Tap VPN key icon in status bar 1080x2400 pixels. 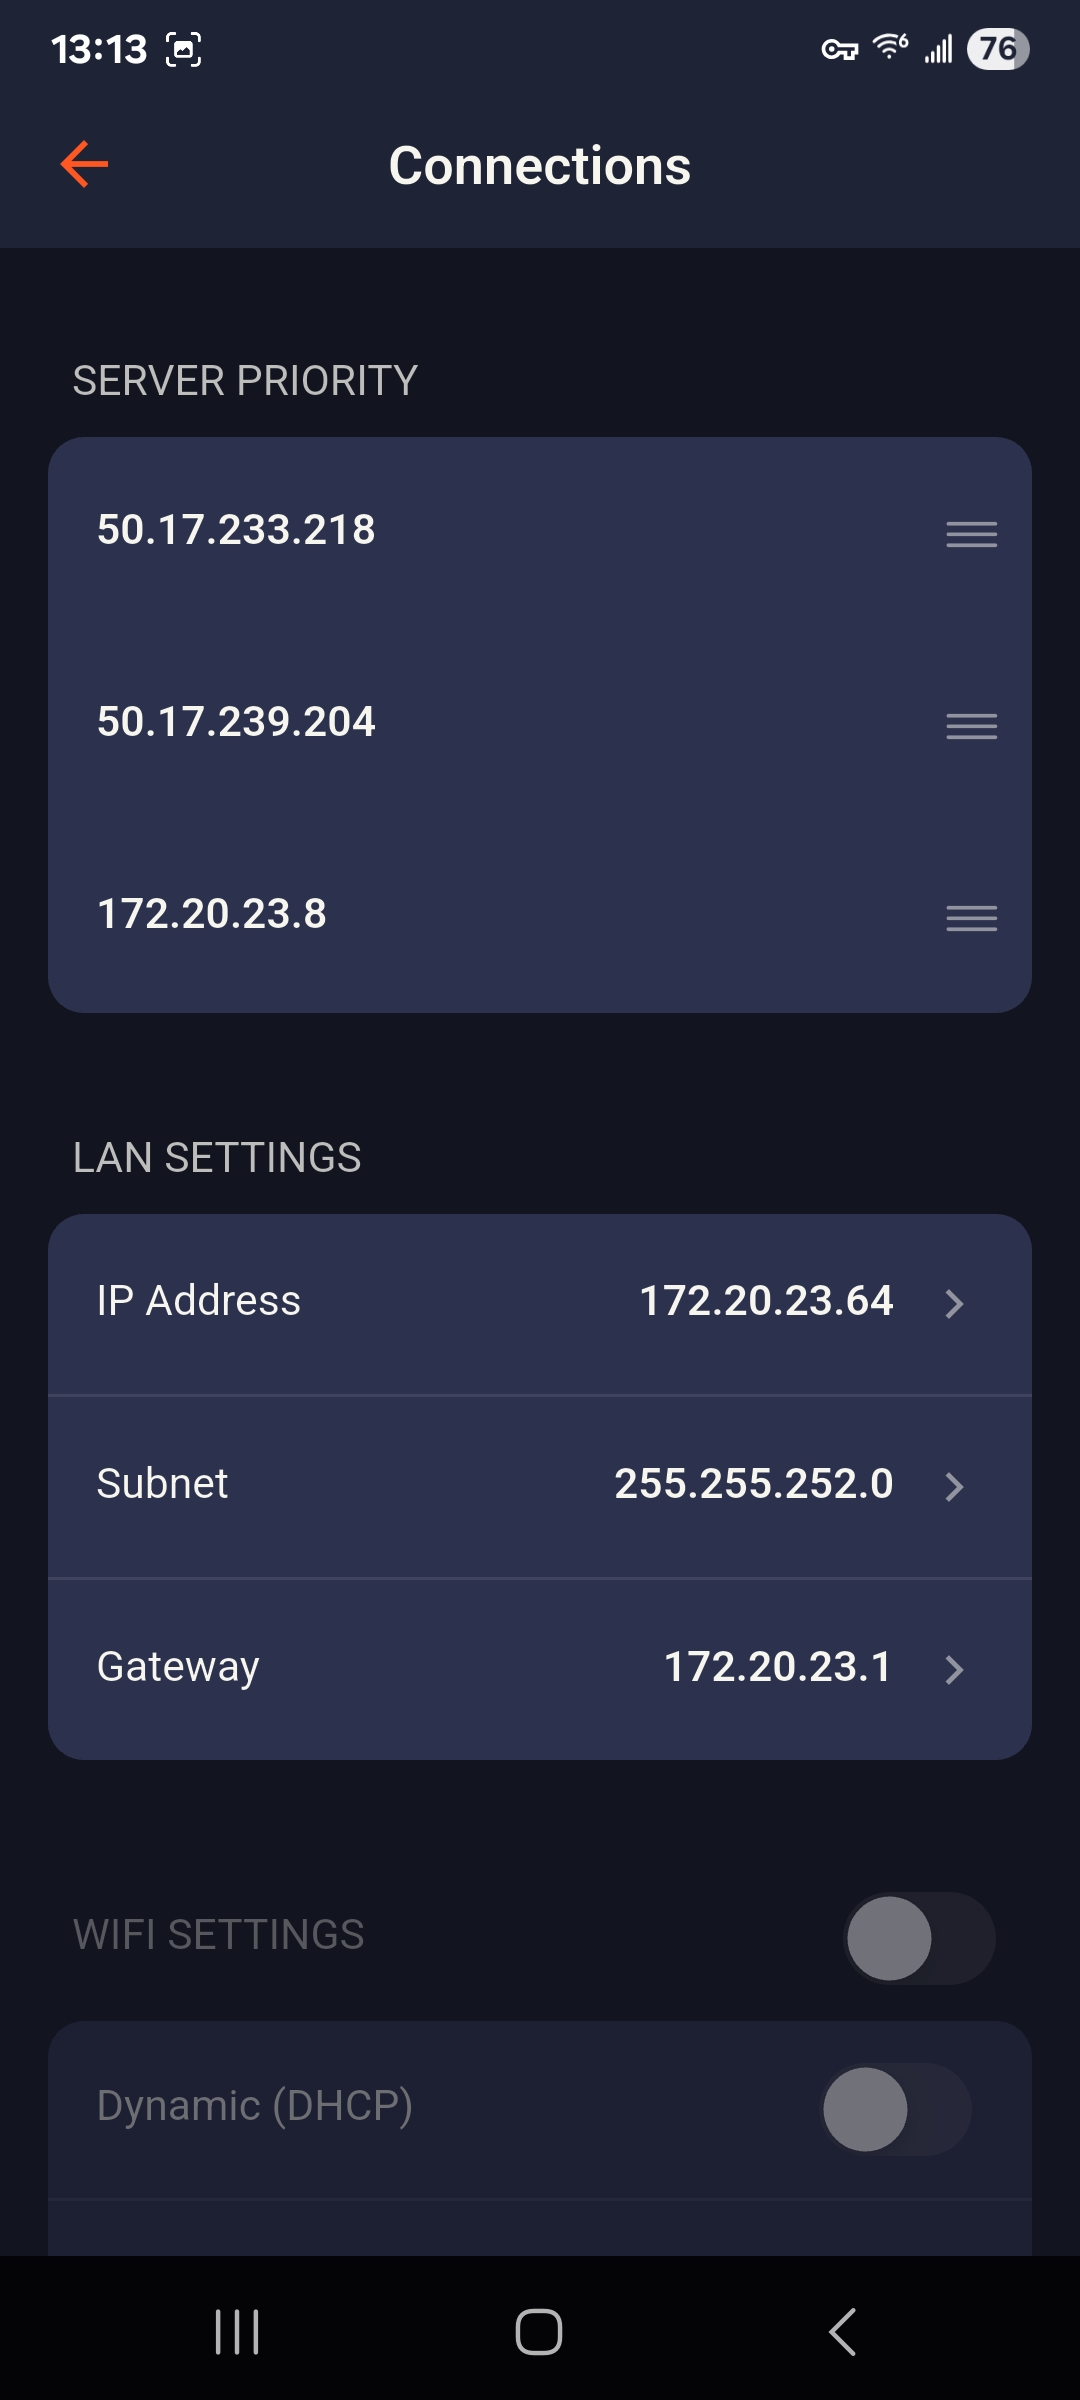click(x=839, y=49)
